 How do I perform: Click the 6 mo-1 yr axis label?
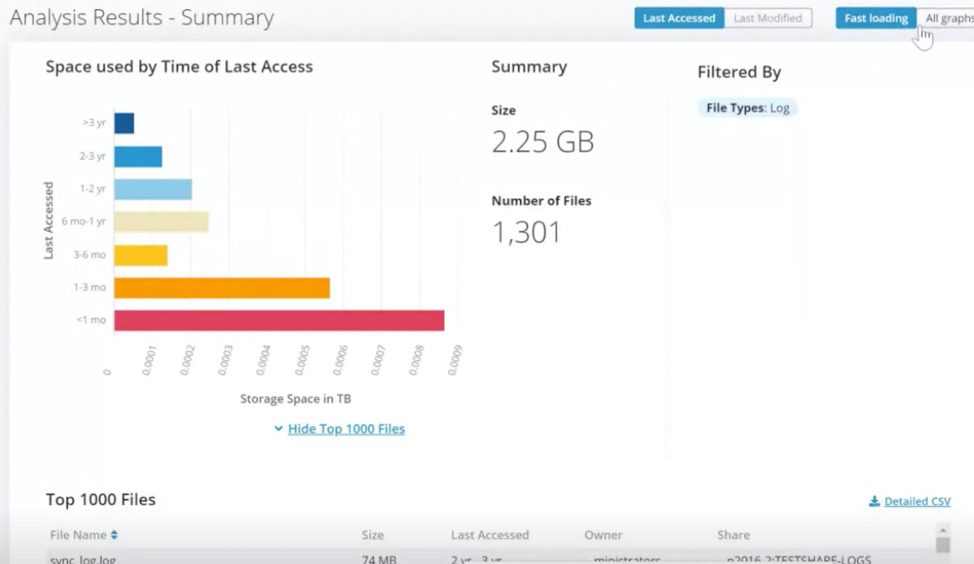coord(84,221)
